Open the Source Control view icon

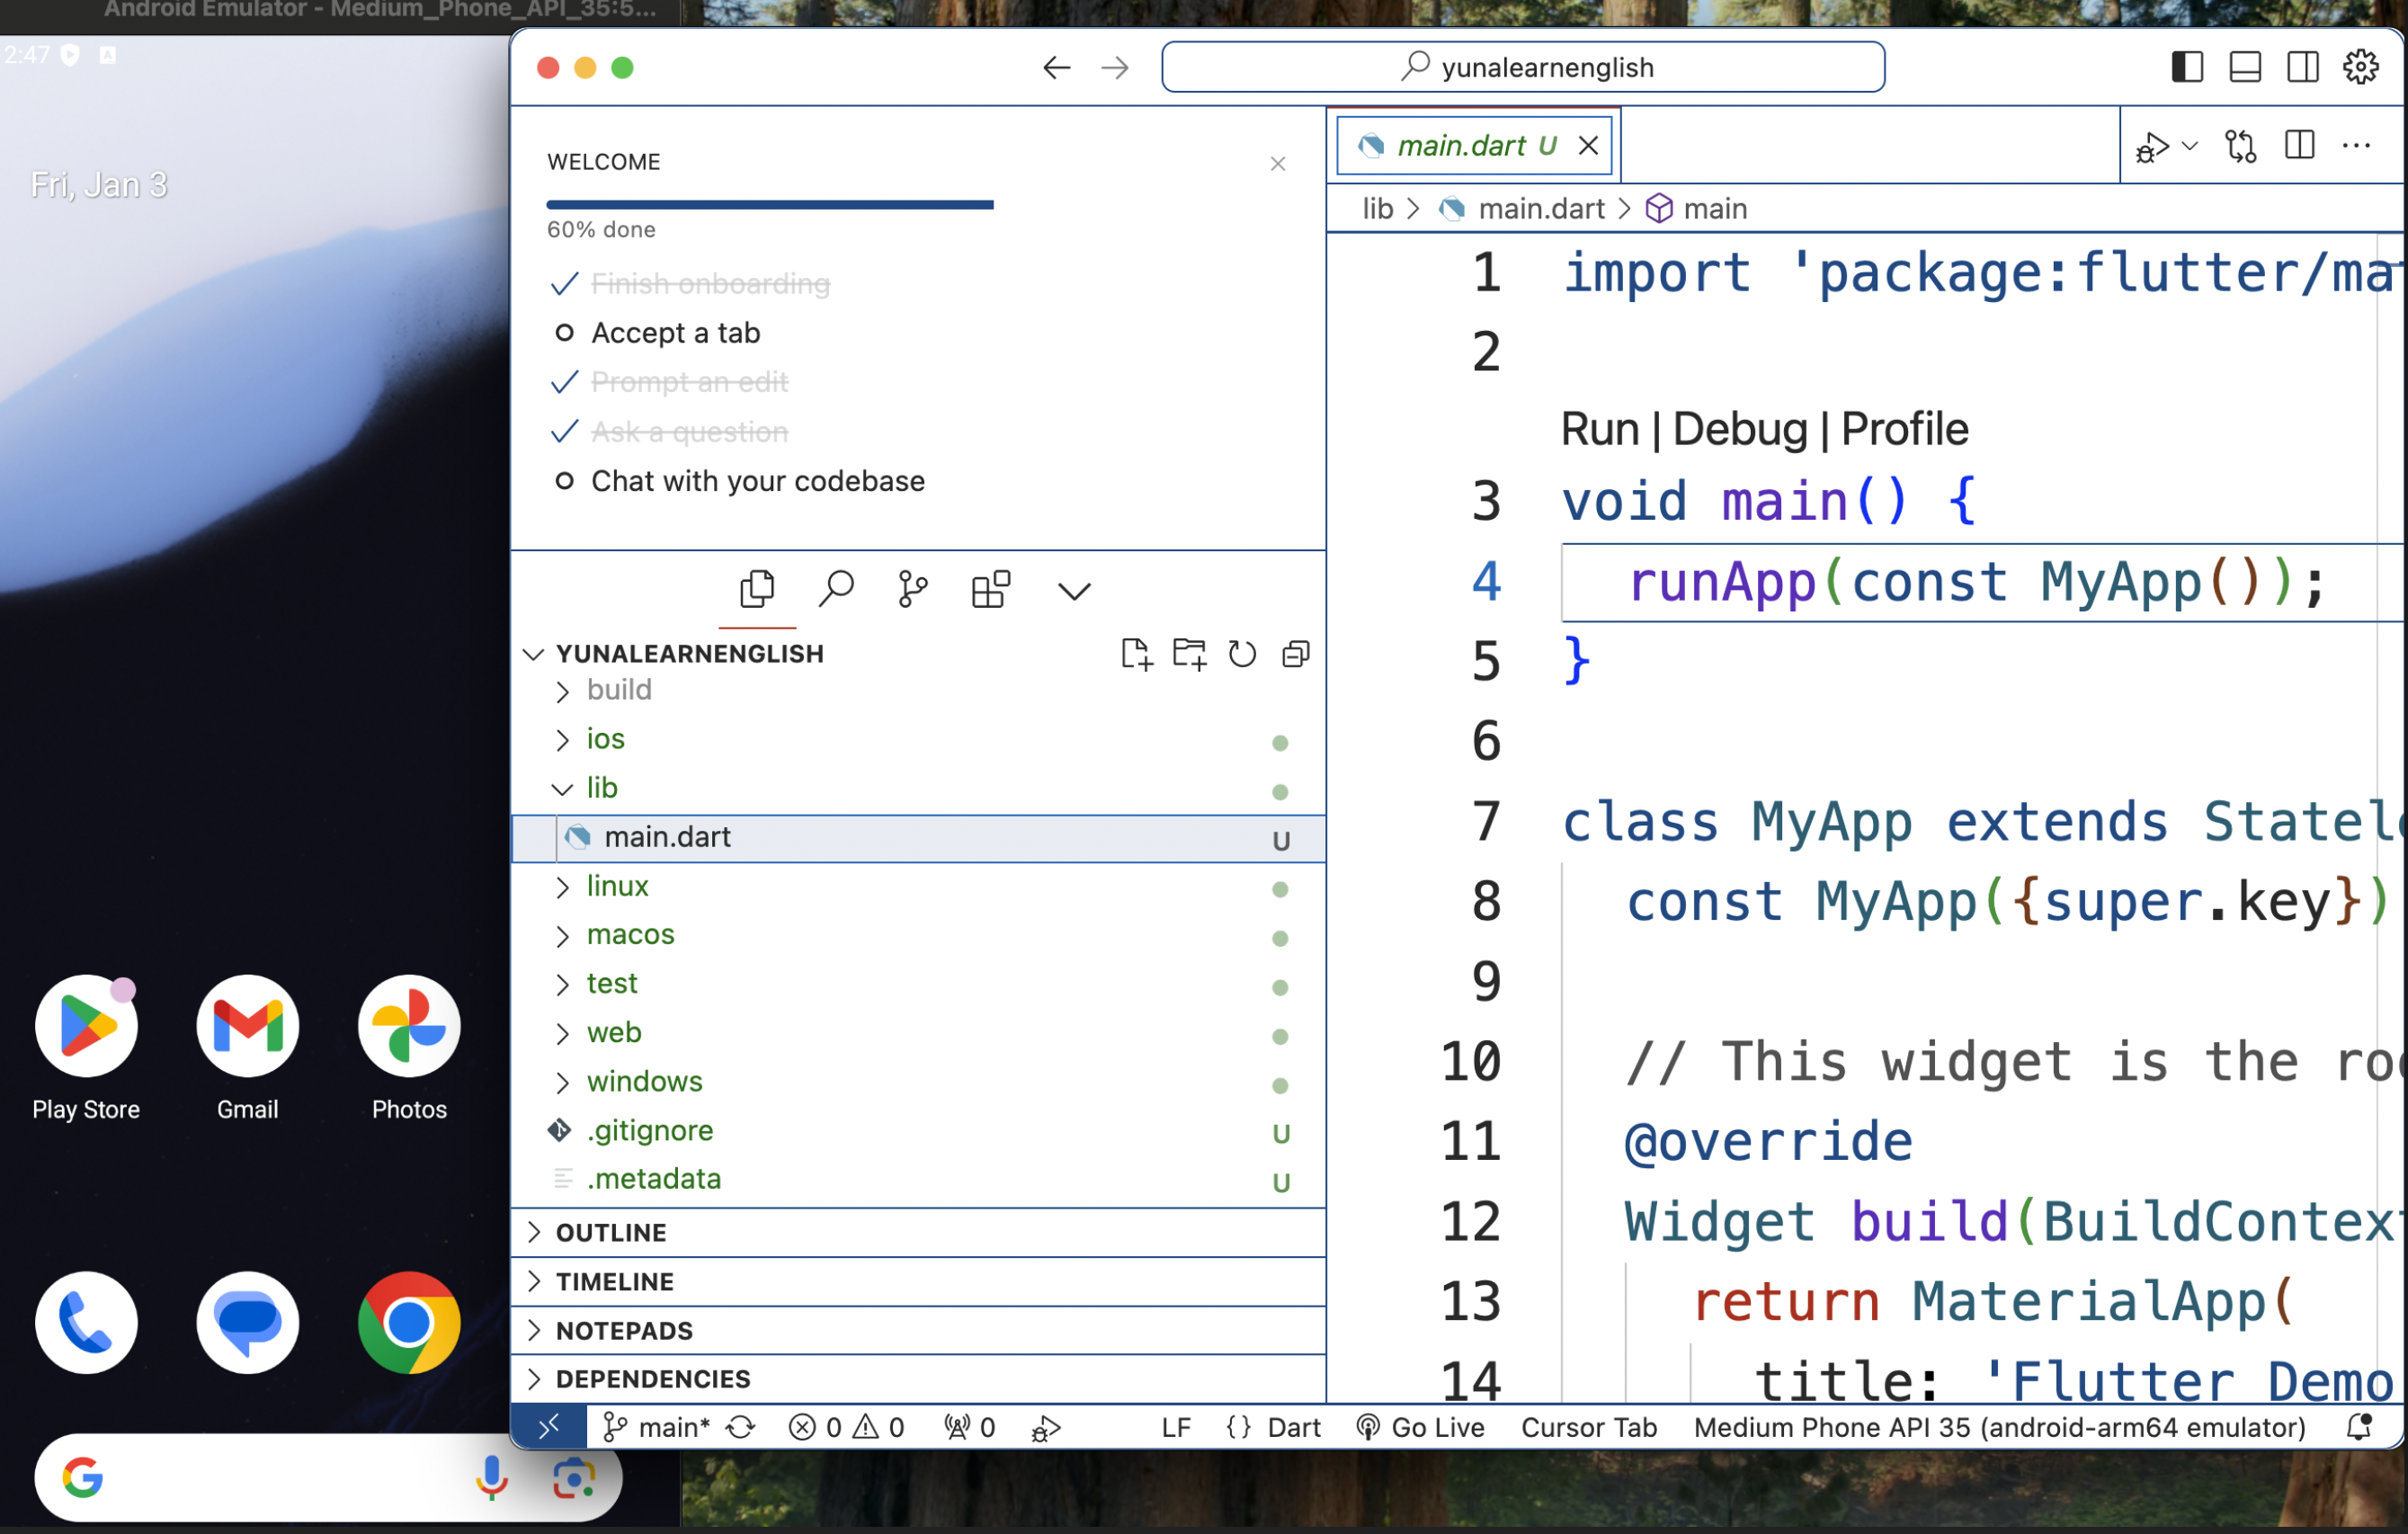(x=912, y=589)
